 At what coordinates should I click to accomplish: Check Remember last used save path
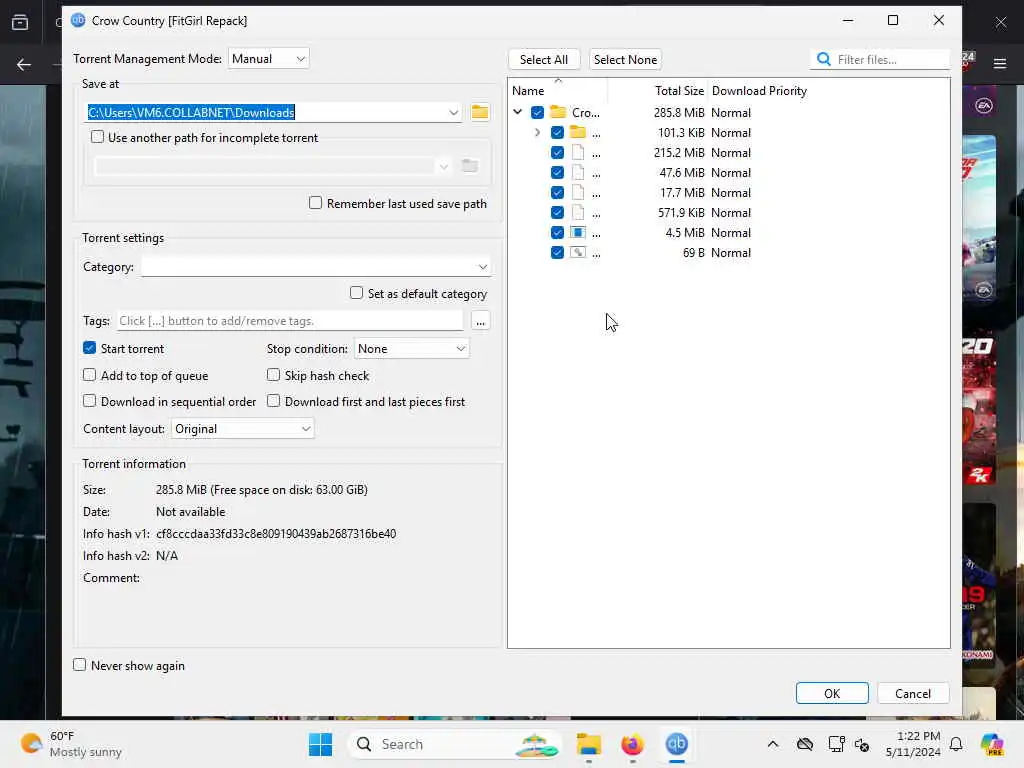[x=315, y=203]
